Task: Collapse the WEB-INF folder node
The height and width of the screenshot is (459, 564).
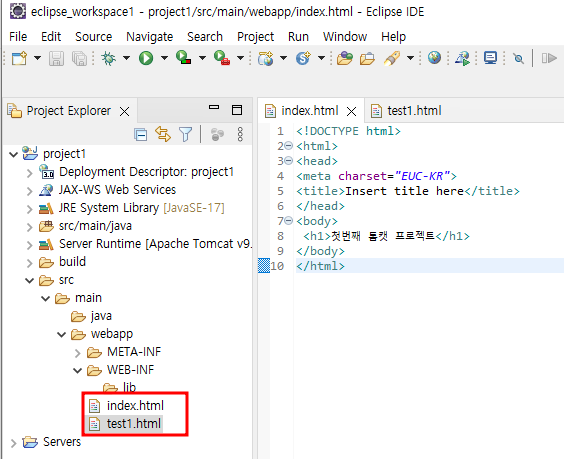Action: (77, 371)
